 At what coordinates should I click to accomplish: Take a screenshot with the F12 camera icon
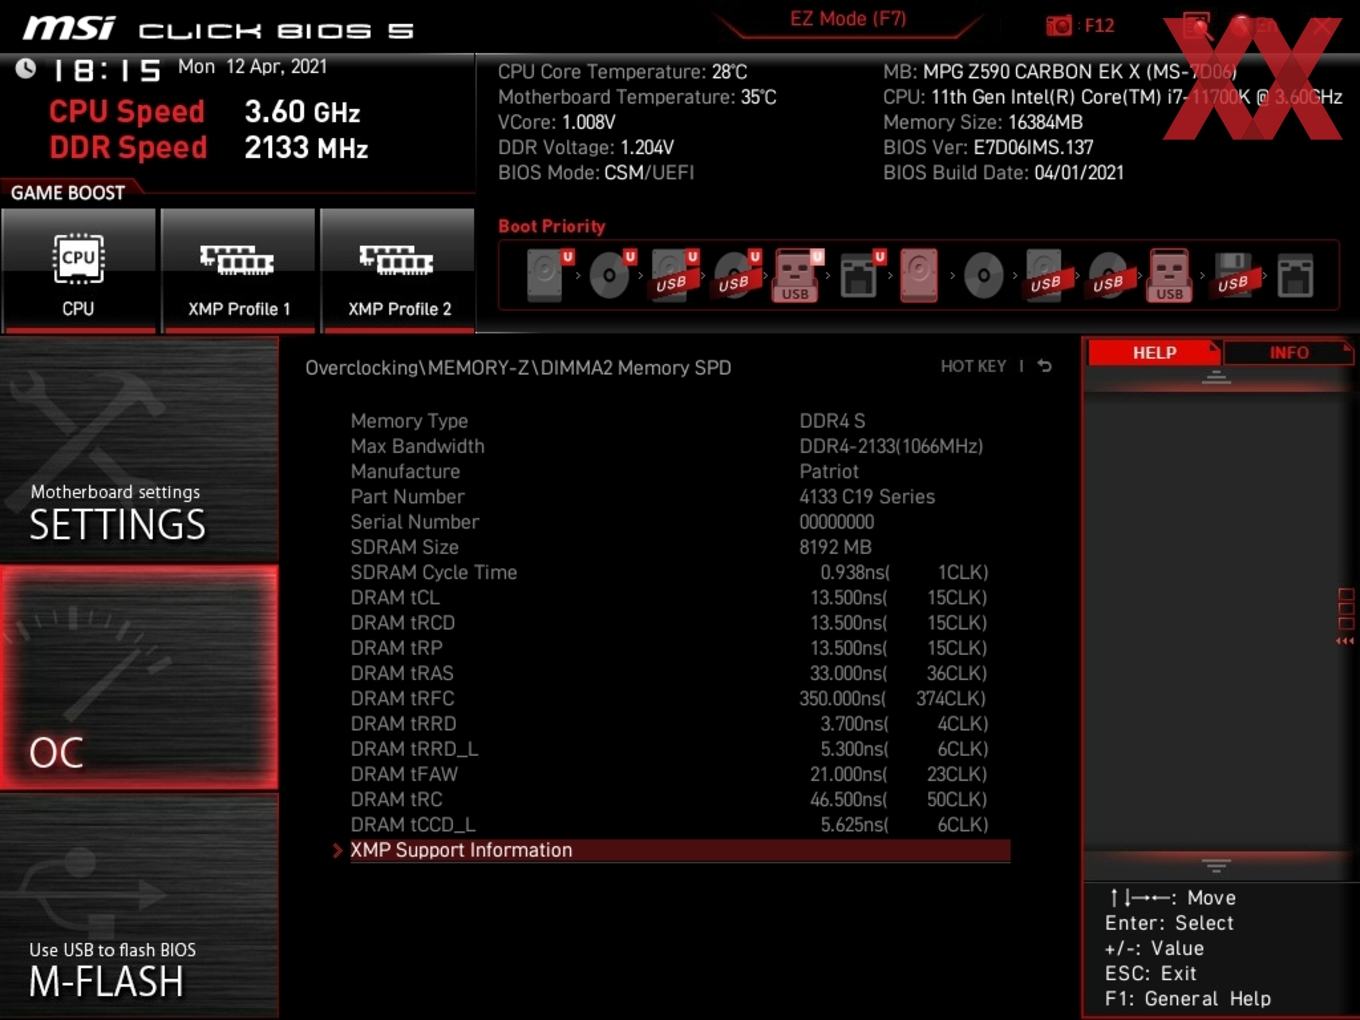(1058, 25)
